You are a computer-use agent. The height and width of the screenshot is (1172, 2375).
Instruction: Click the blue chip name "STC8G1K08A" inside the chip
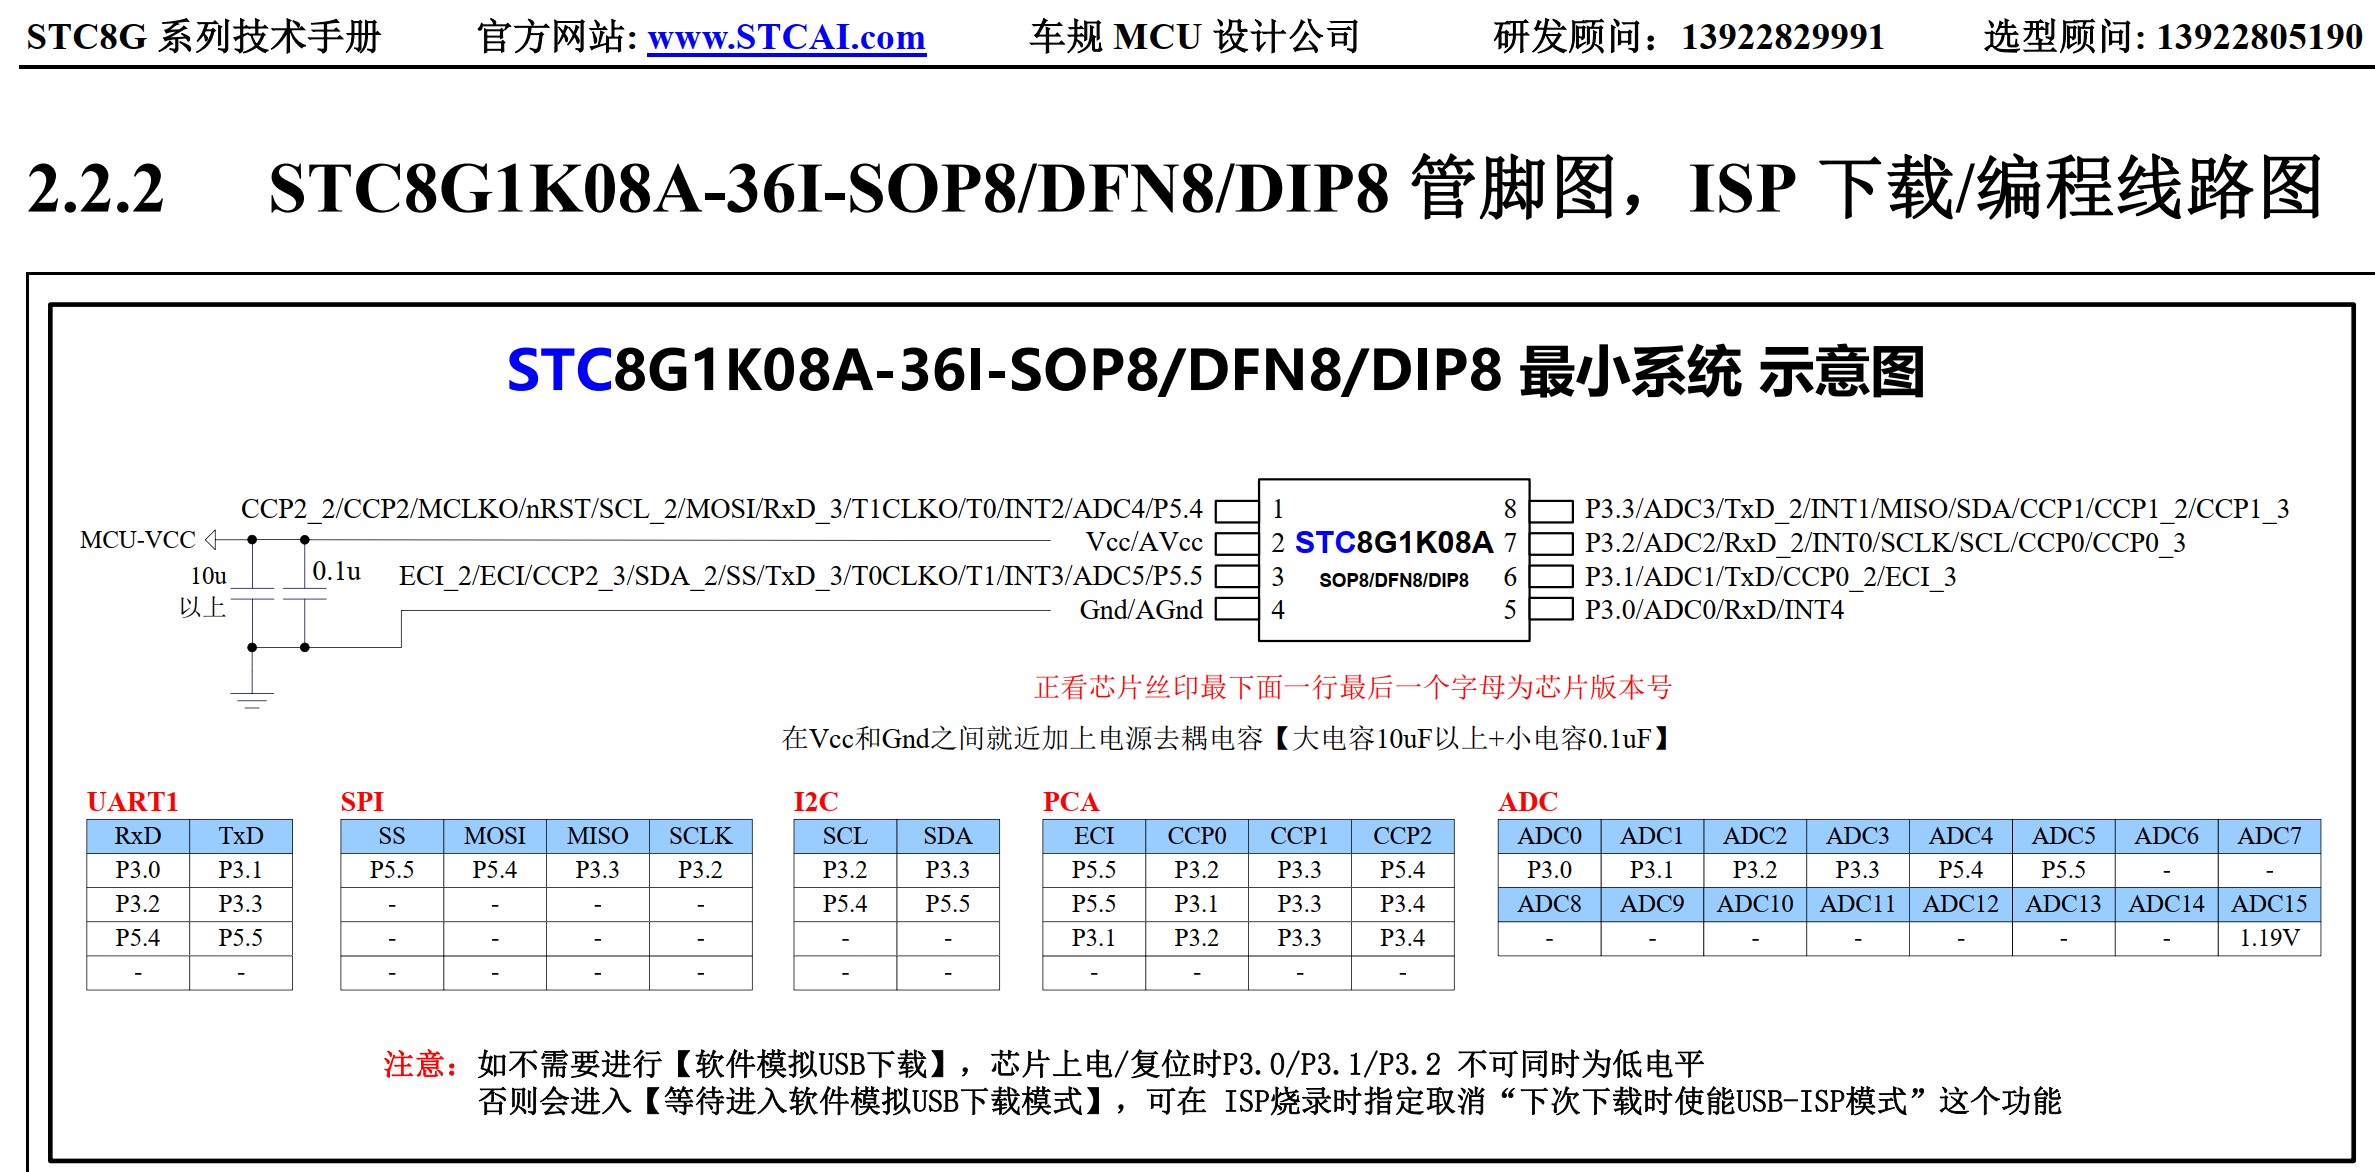click(x=1393, y=542)
